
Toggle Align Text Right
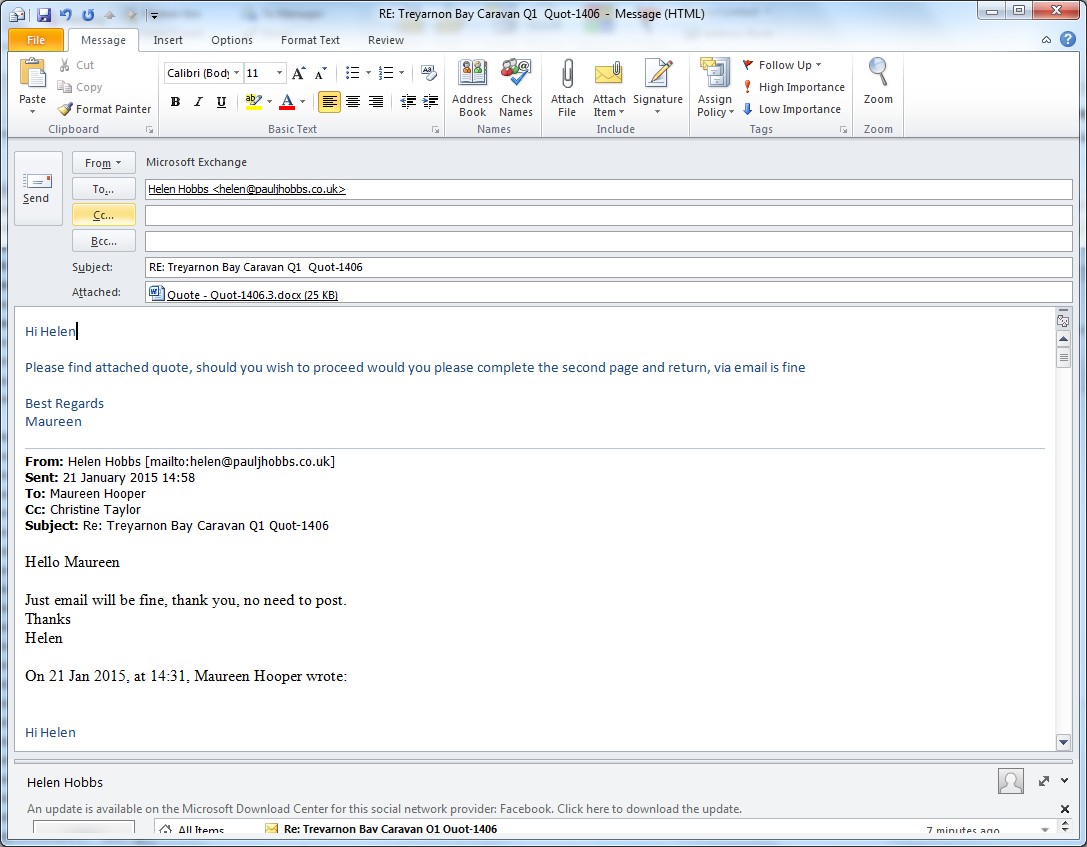(x=376, y=102)
